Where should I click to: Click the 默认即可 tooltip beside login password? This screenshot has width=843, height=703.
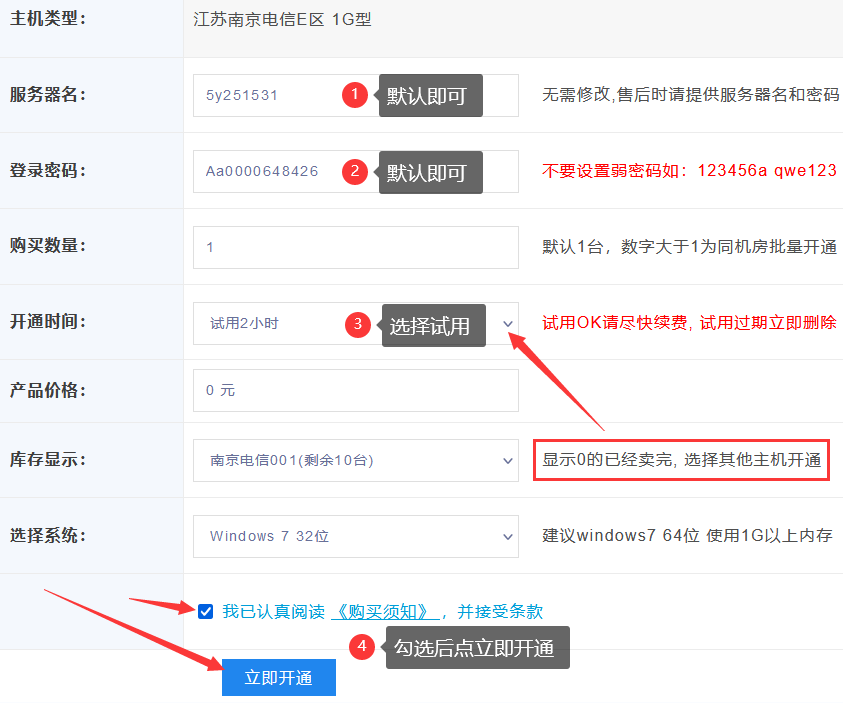(430, 172)
